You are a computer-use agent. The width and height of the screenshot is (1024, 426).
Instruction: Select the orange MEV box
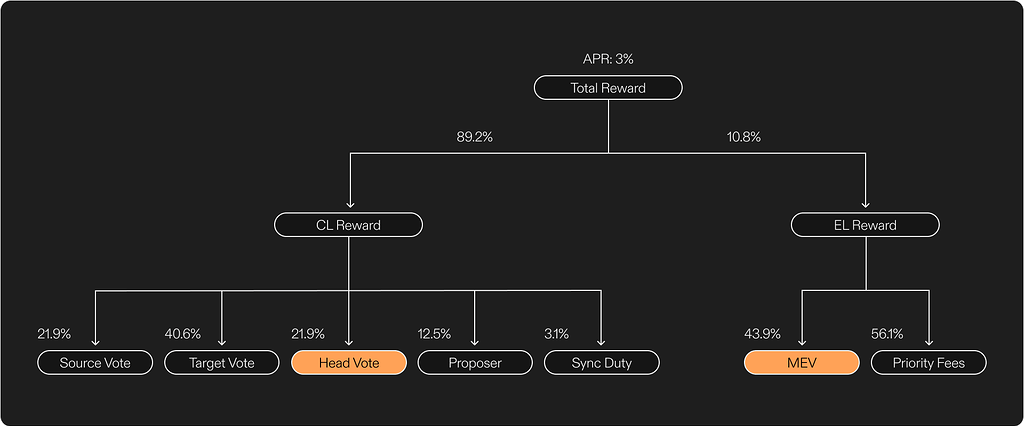pyautogui.click(x=801, y=363)
